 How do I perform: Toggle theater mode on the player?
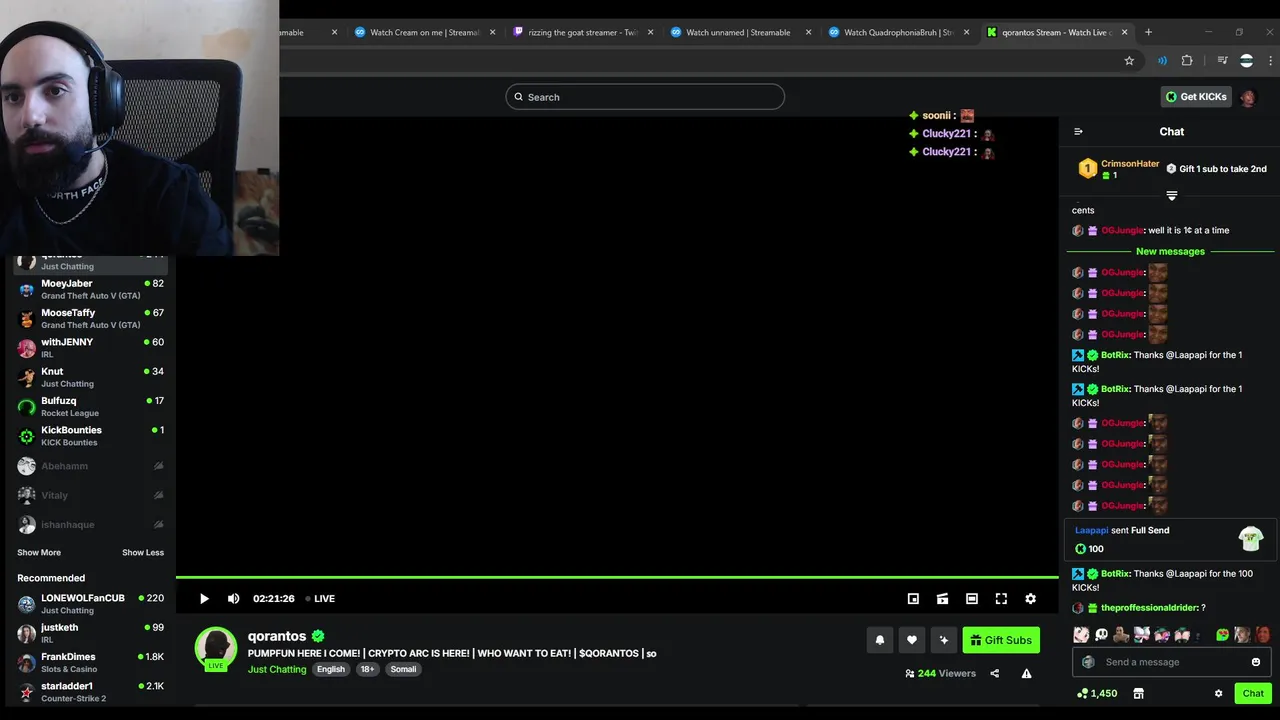[972, 599]
